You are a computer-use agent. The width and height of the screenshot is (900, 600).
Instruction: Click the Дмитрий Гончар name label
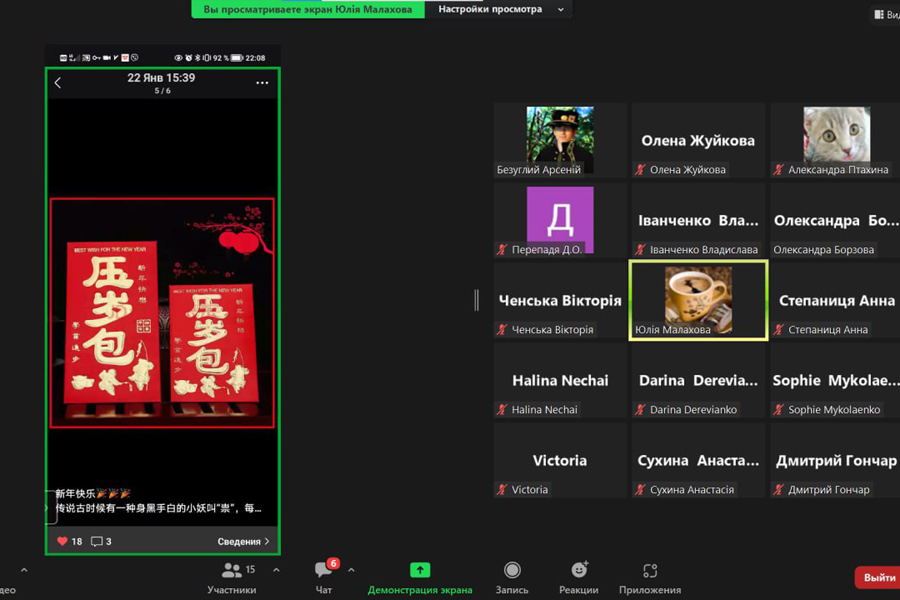829,489
